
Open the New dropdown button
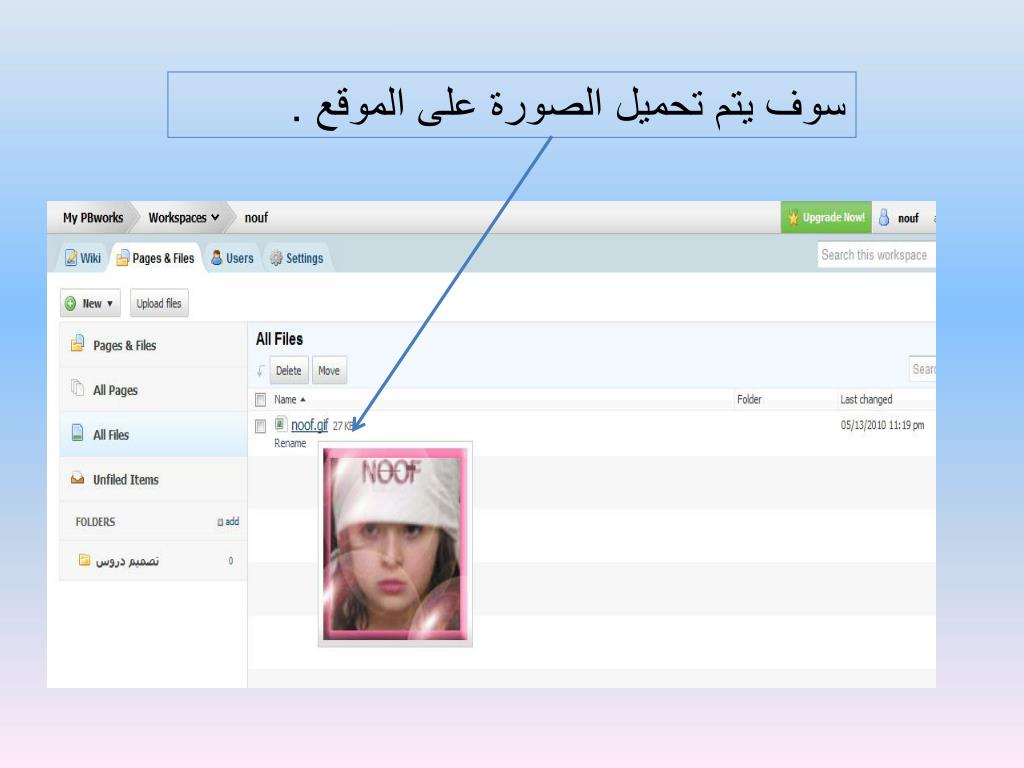pyautogui.click(x=90, y=303)
